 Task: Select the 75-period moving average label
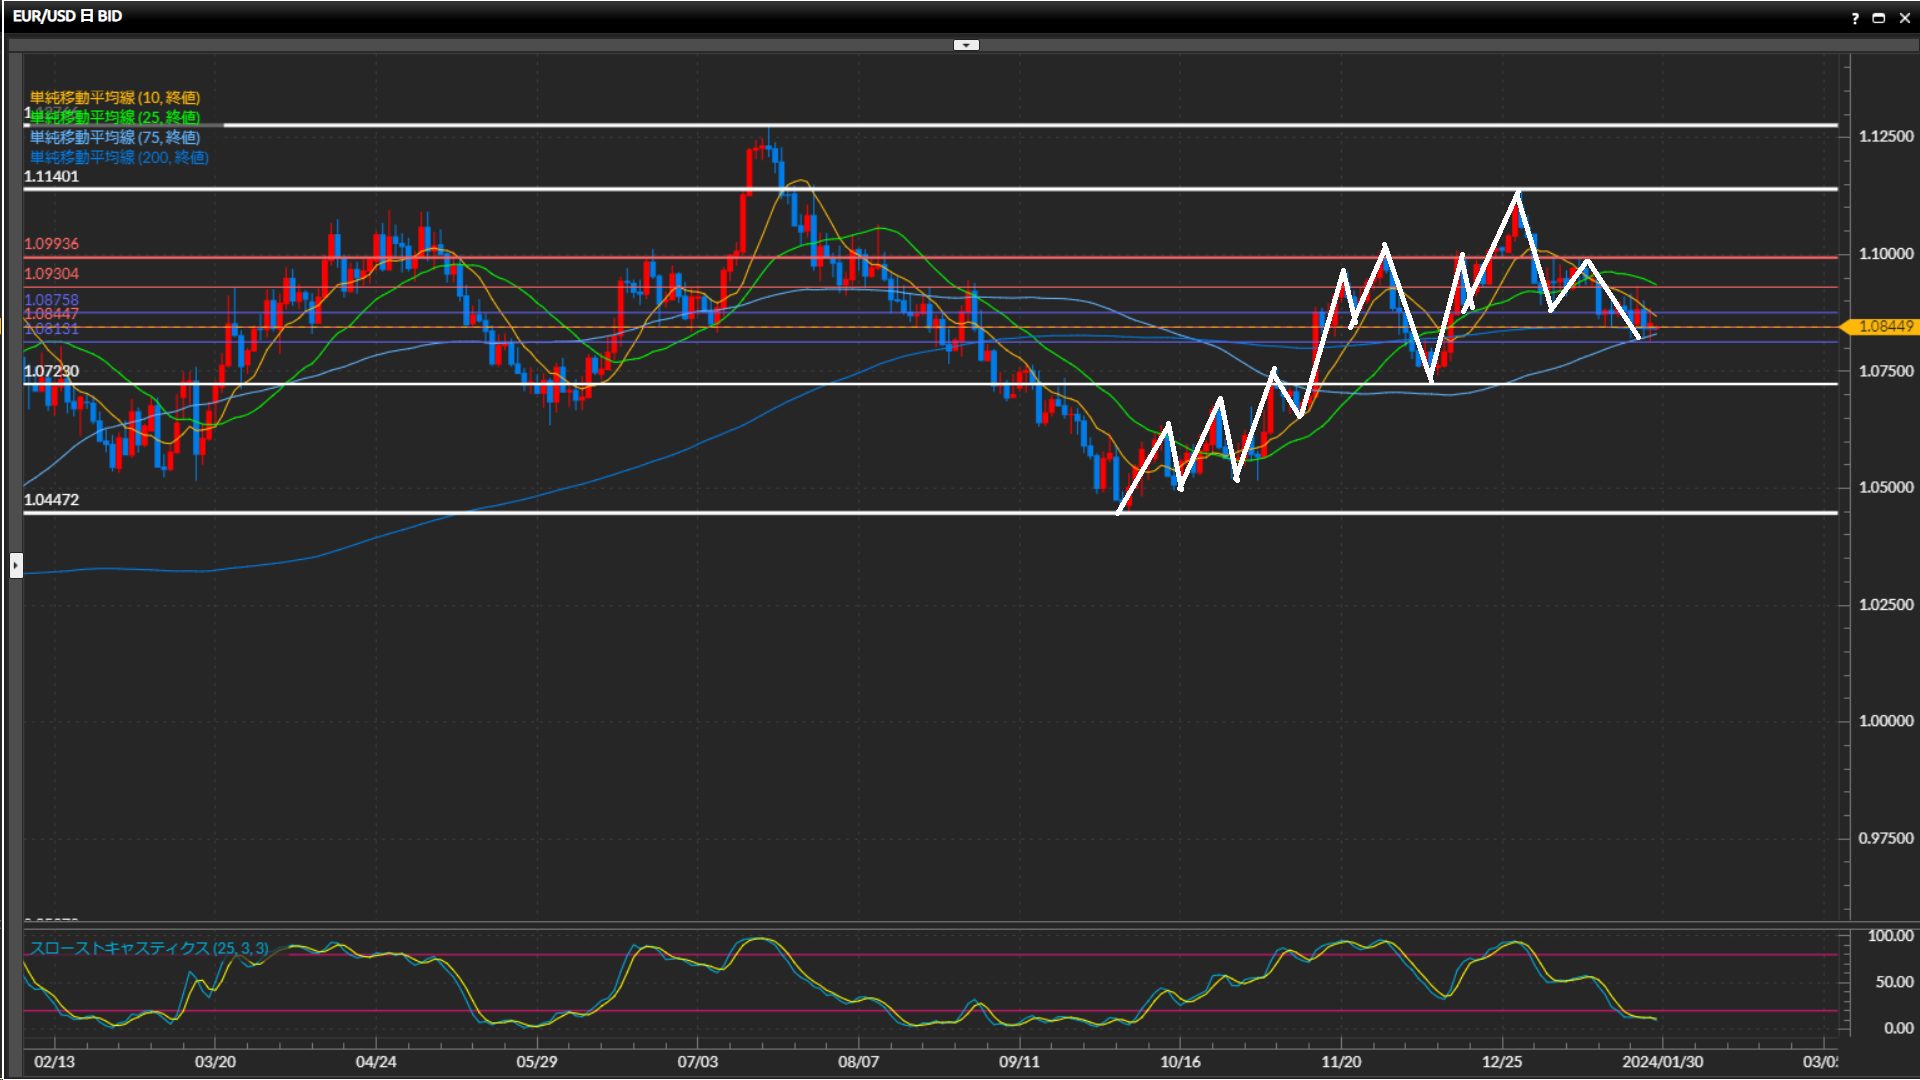pos(115,137)
